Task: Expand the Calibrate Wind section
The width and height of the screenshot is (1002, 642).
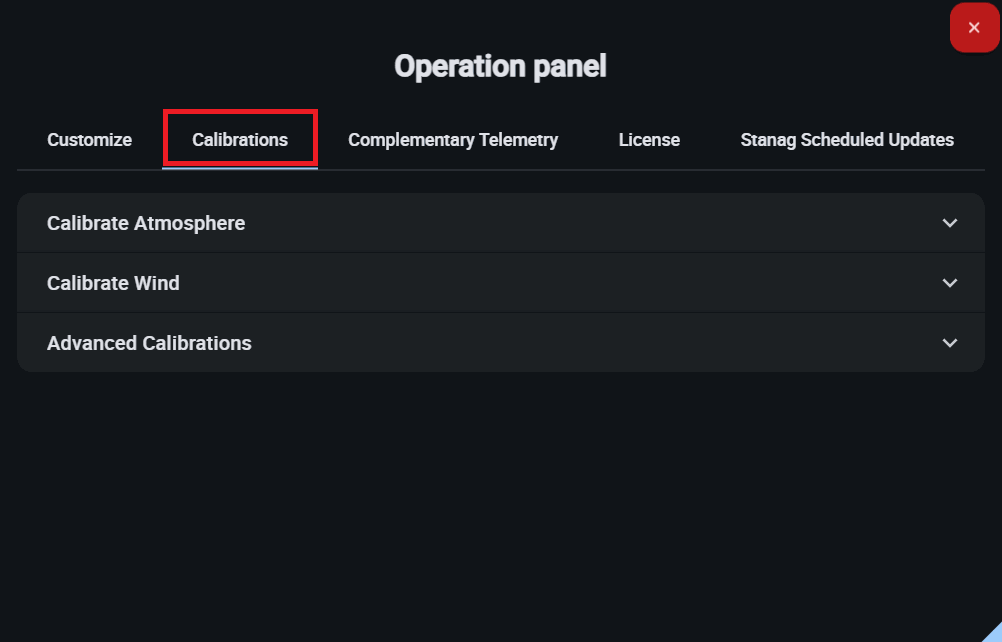Action: 500,283
